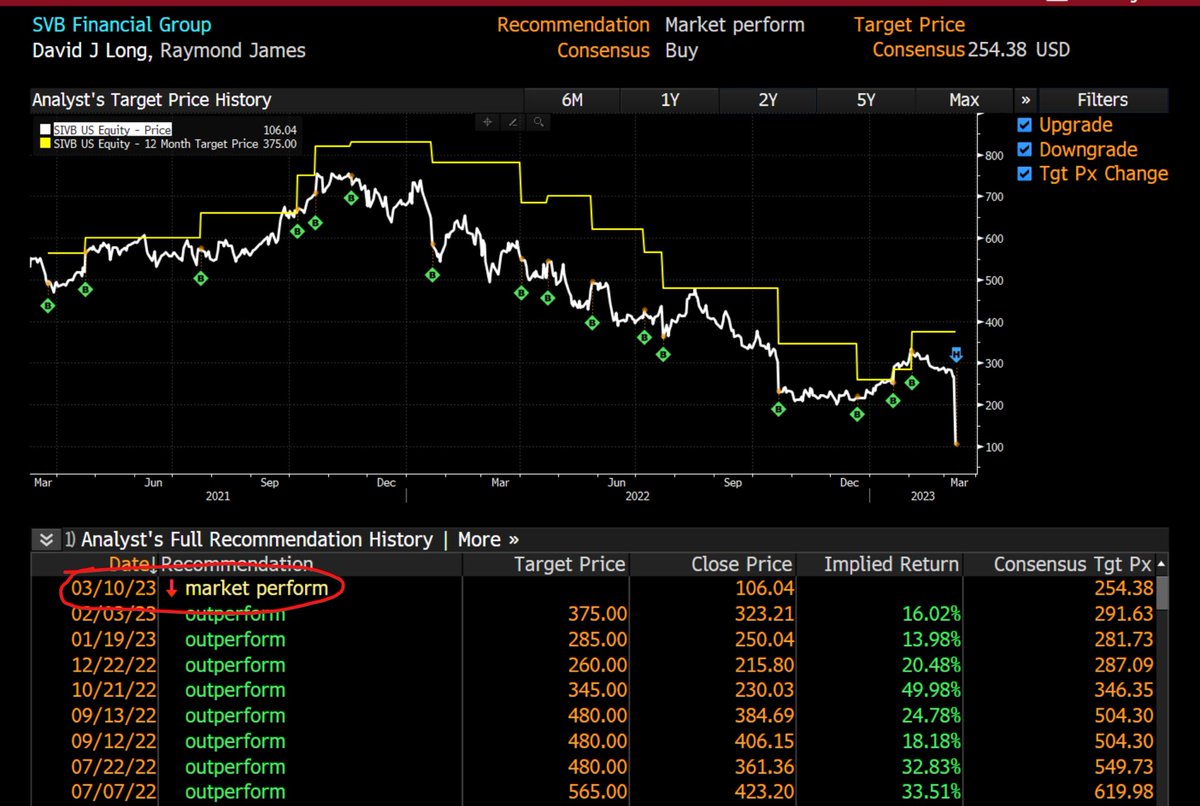Image resolution: width=1200 pixels, height=806 pixels.
Task: Sort by Consensus Tgt Px column header
Action: click(x=1073, y=565)
